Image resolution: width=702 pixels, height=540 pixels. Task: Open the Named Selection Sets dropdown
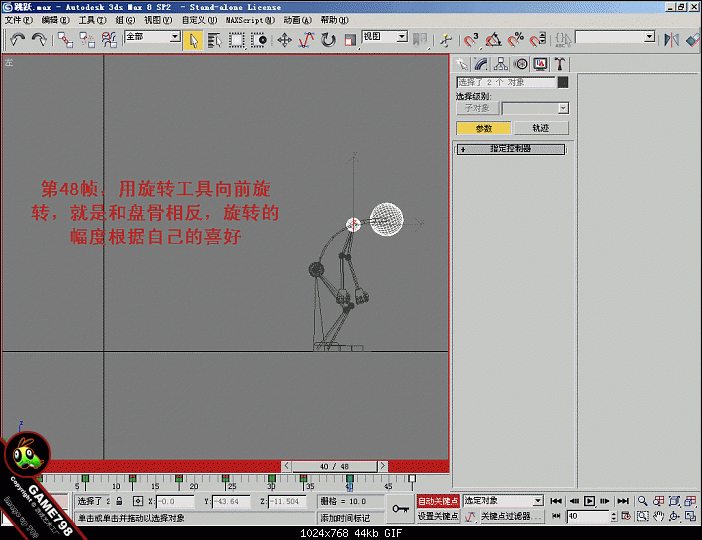click(x=615, y=37)
